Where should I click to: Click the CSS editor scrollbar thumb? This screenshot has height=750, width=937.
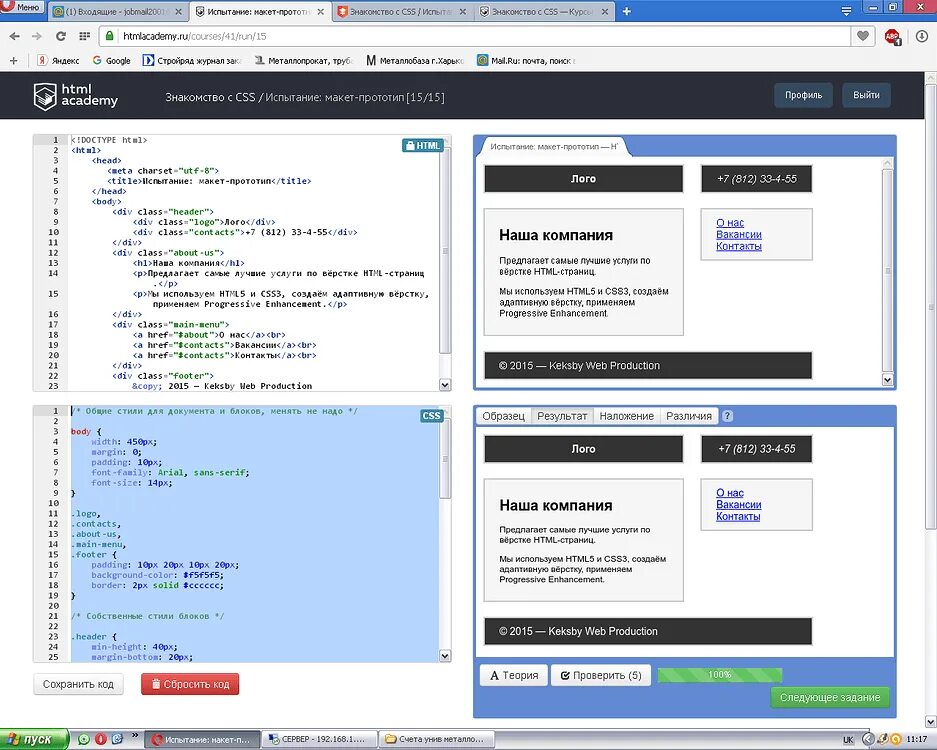(445, 459)
